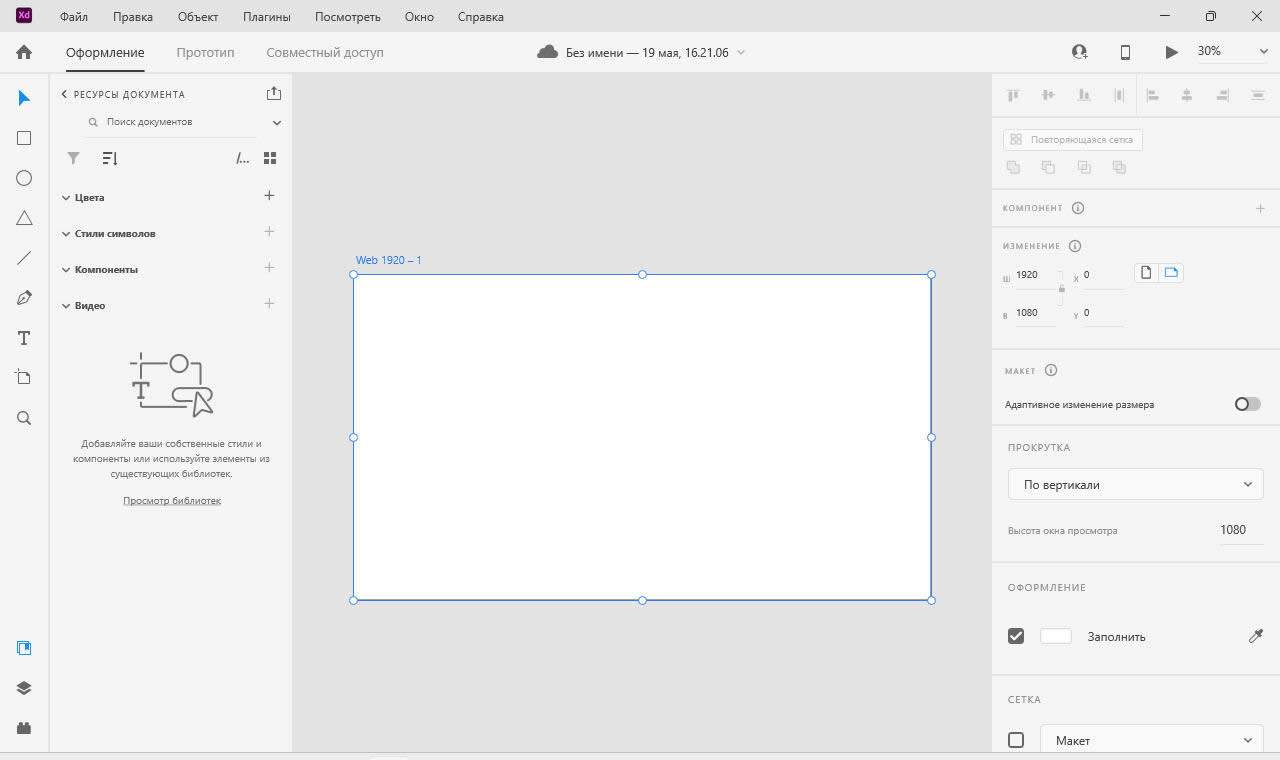Open the Layers panel icon
This screenshot has width=1280, height=760.
coord(24,688)
